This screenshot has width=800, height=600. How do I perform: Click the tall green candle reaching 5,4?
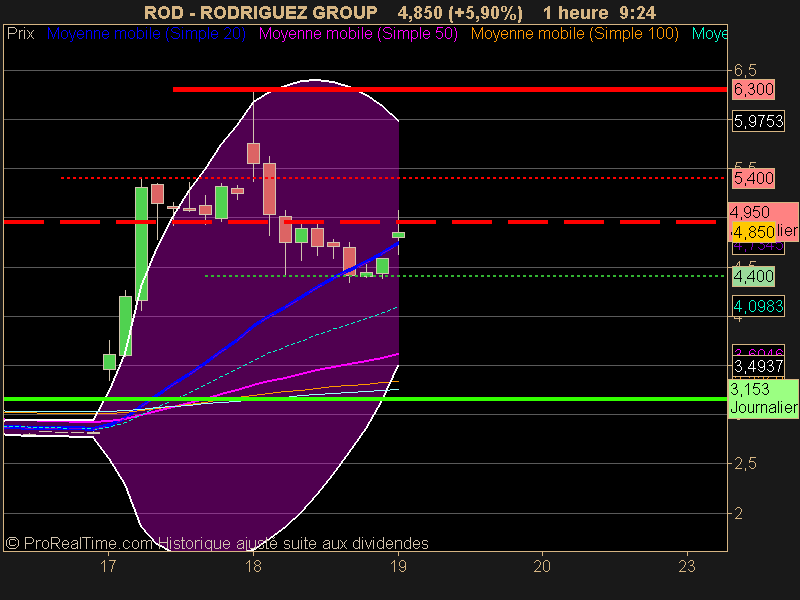(141, 244)
